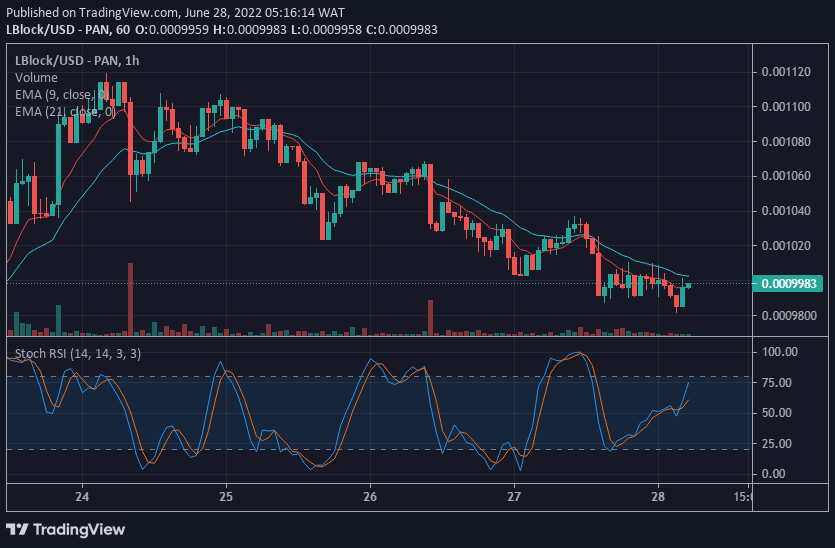
Task: Click the current price tag 0.0009983
Action: (788, 283)
